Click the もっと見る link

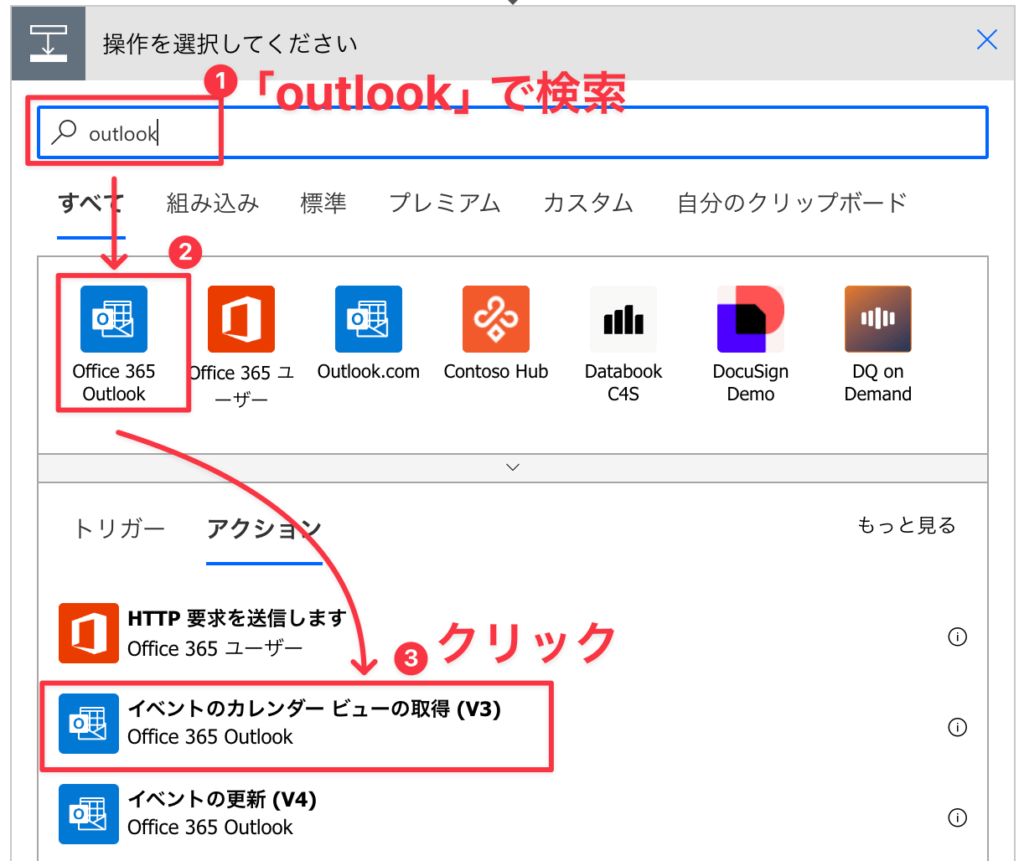(906, 525)
